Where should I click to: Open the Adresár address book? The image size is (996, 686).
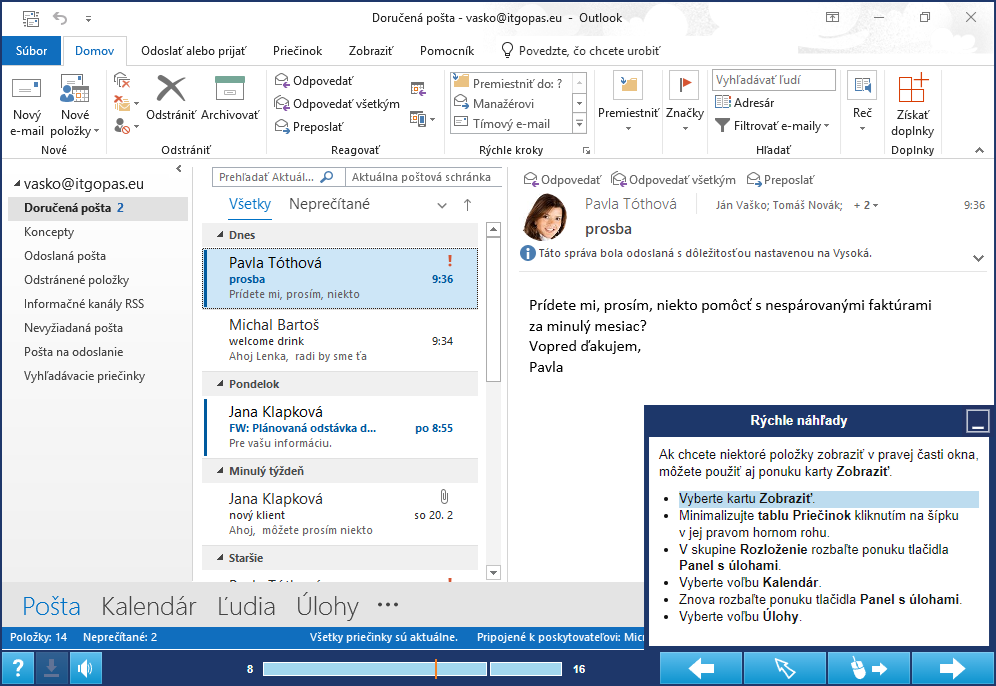click(744, 102)
